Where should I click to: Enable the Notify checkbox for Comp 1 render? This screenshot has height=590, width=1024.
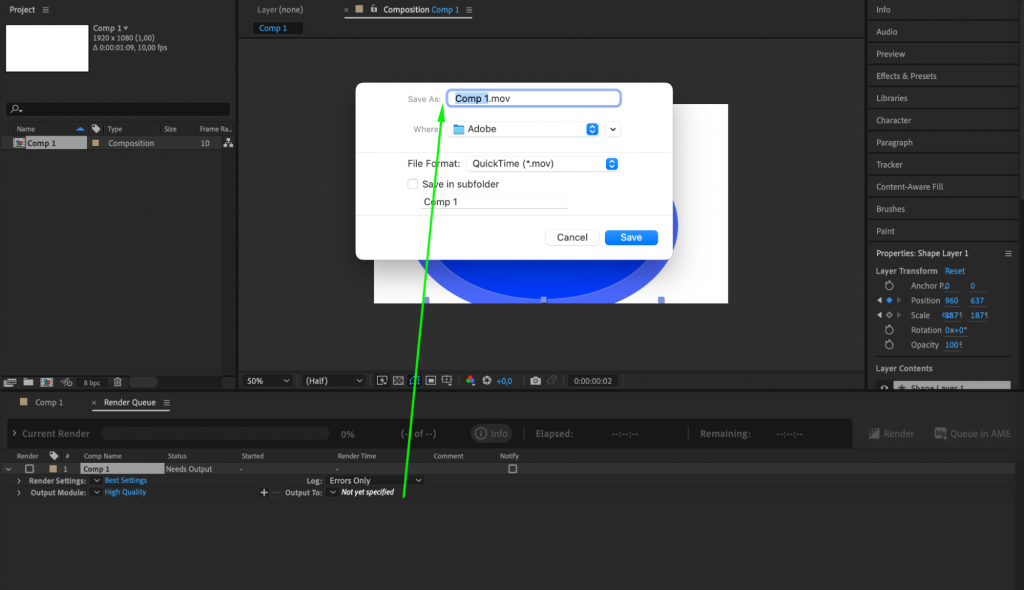point(512,468)
